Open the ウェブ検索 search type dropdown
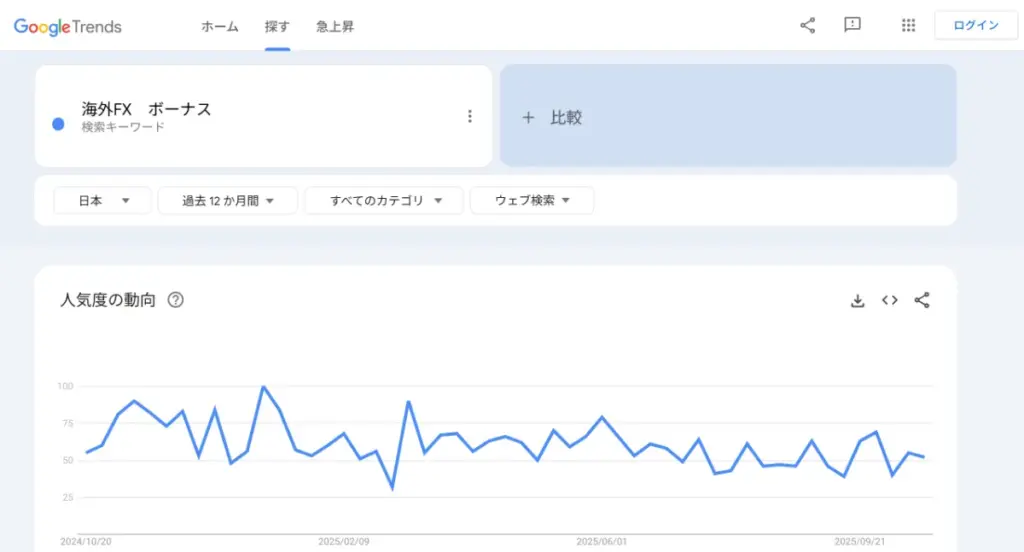This screenshot has width=1024, height=552. [532, 201]
